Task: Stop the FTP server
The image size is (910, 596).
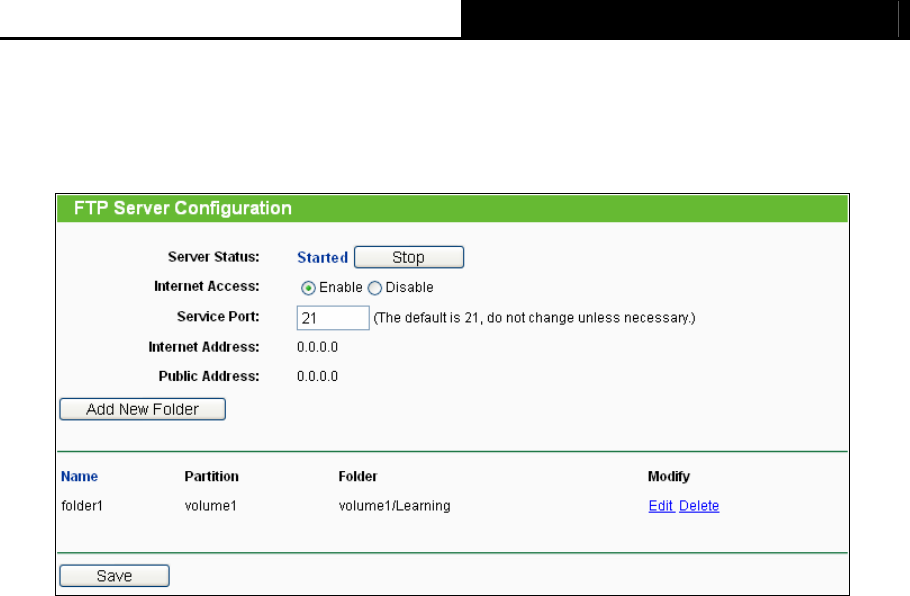Action: click(x=409, y=257)
